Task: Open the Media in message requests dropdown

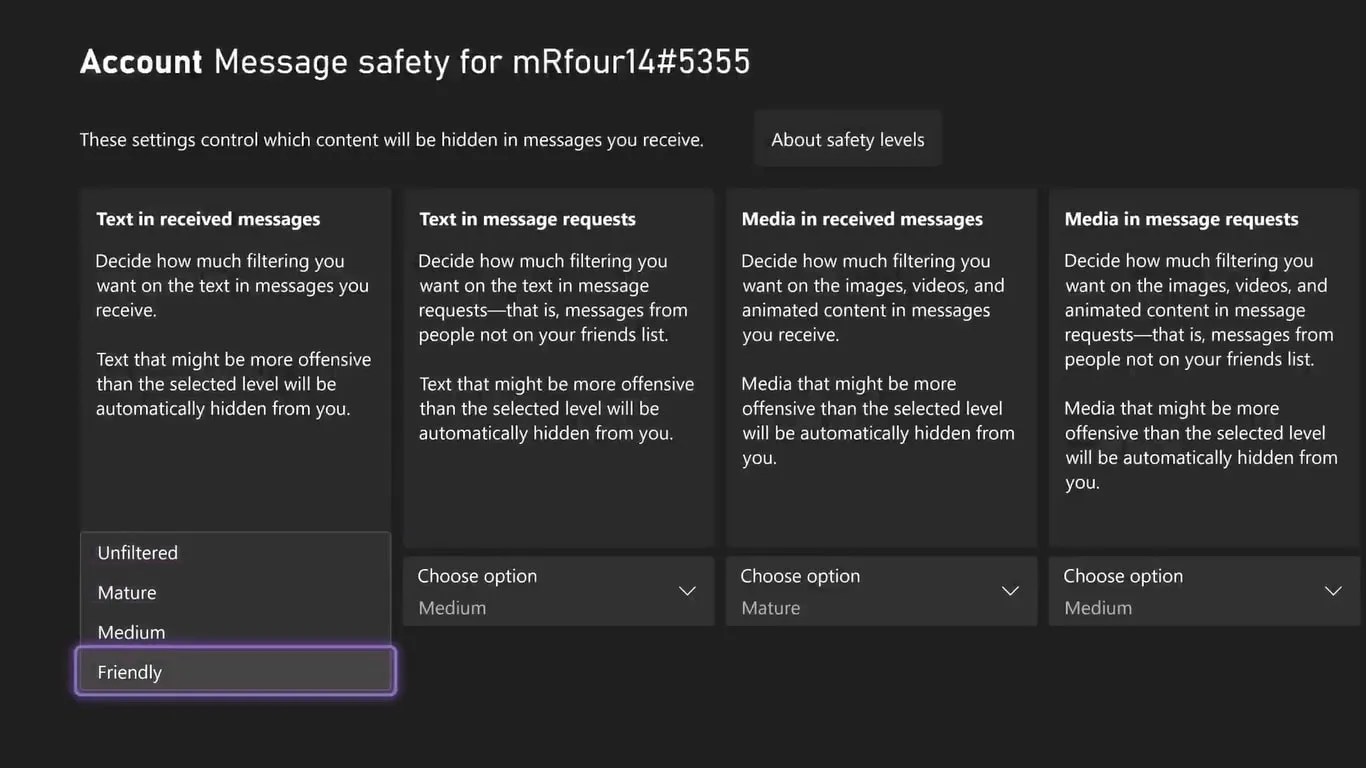Action: pyautogui.click(x=1204, y=590)
